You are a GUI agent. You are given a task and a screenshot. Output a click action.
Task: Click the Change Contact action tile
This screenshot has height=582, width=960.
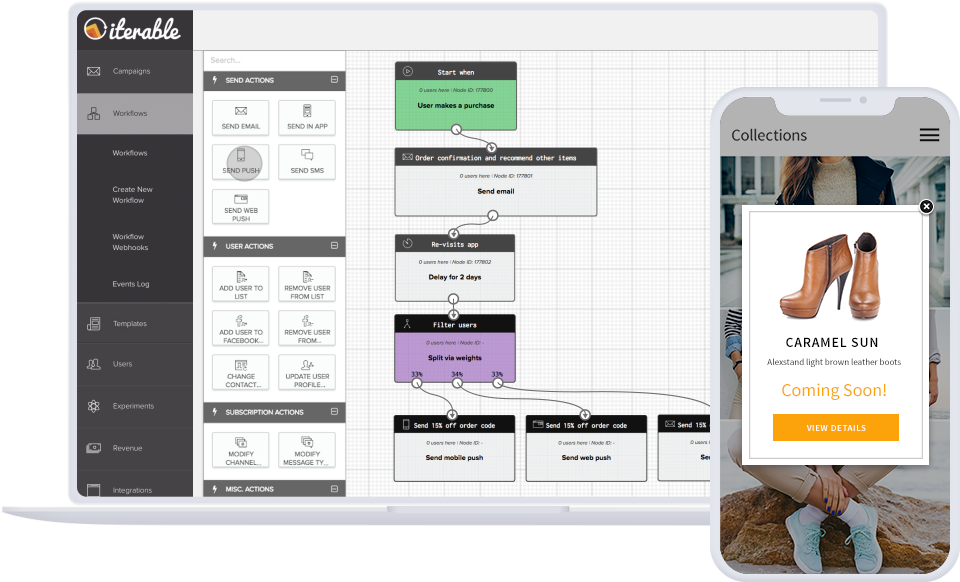(241, 372)
